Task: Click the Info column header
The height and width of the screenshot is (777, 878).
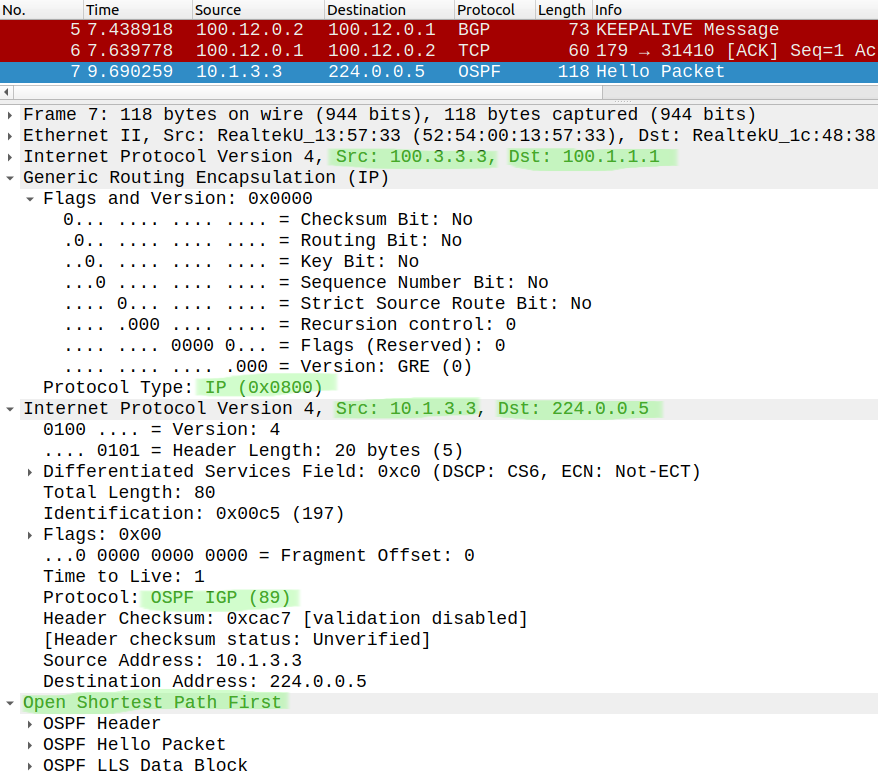Action: (x=735, y=10)
